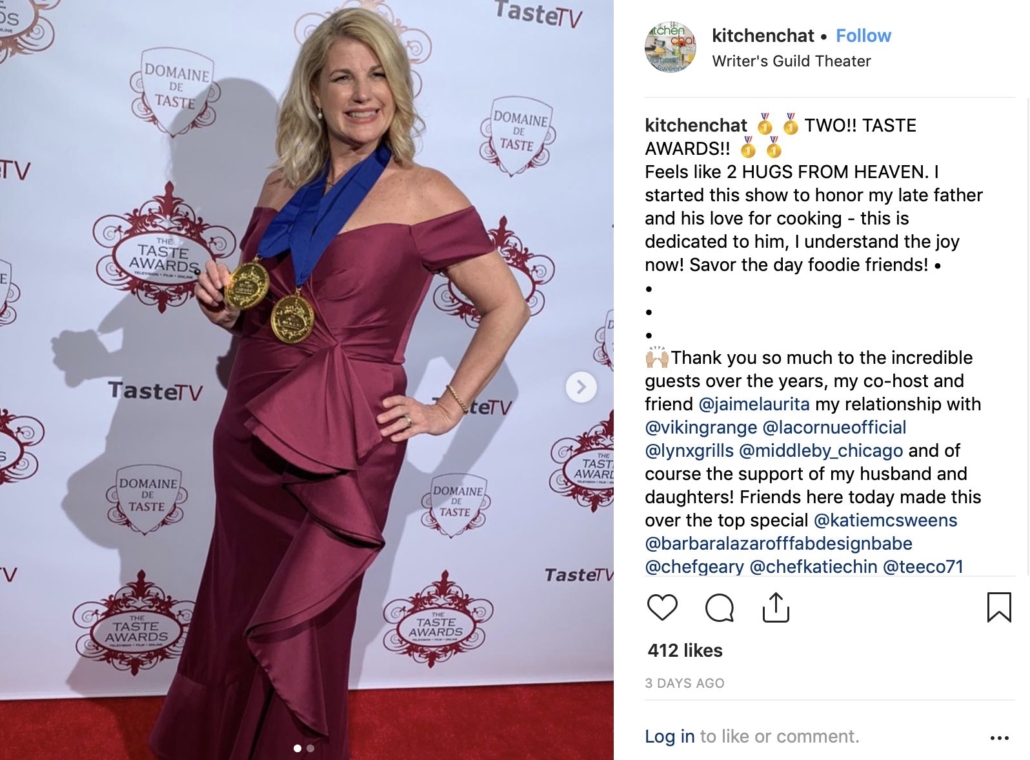Like the post with the heart icon
This screenshot has width=1030, height=760.
[x=661, y=607]
